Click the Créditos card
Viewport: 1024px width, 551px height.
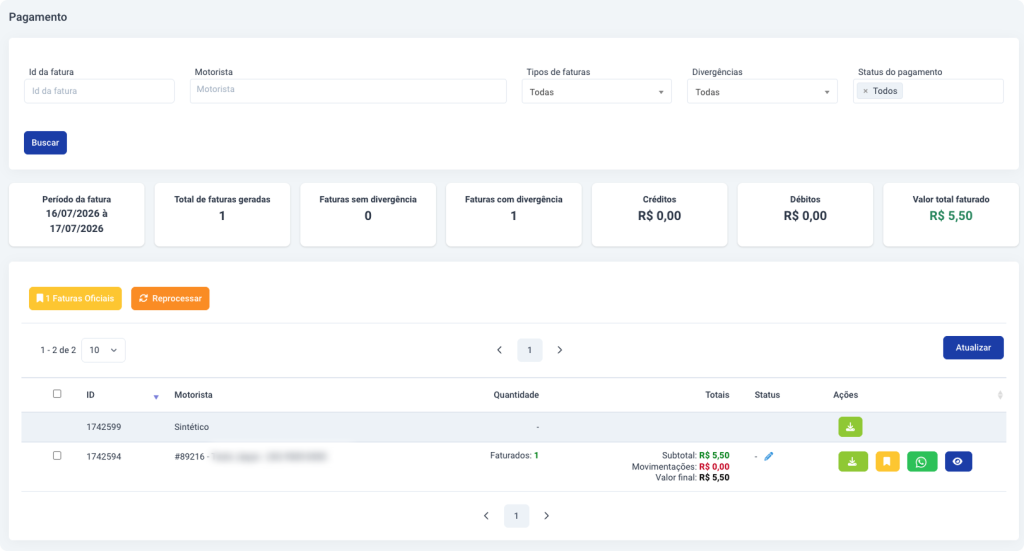click(x=660, y=215)
